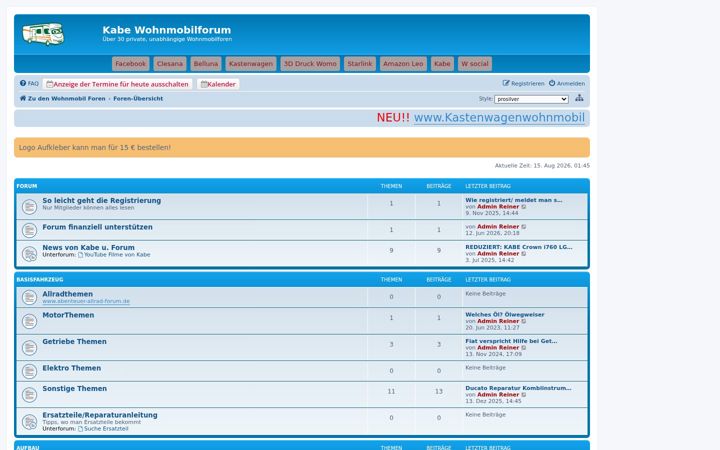View latest post icon in Registrierung row
720x450 pixels.
(524, 207)
